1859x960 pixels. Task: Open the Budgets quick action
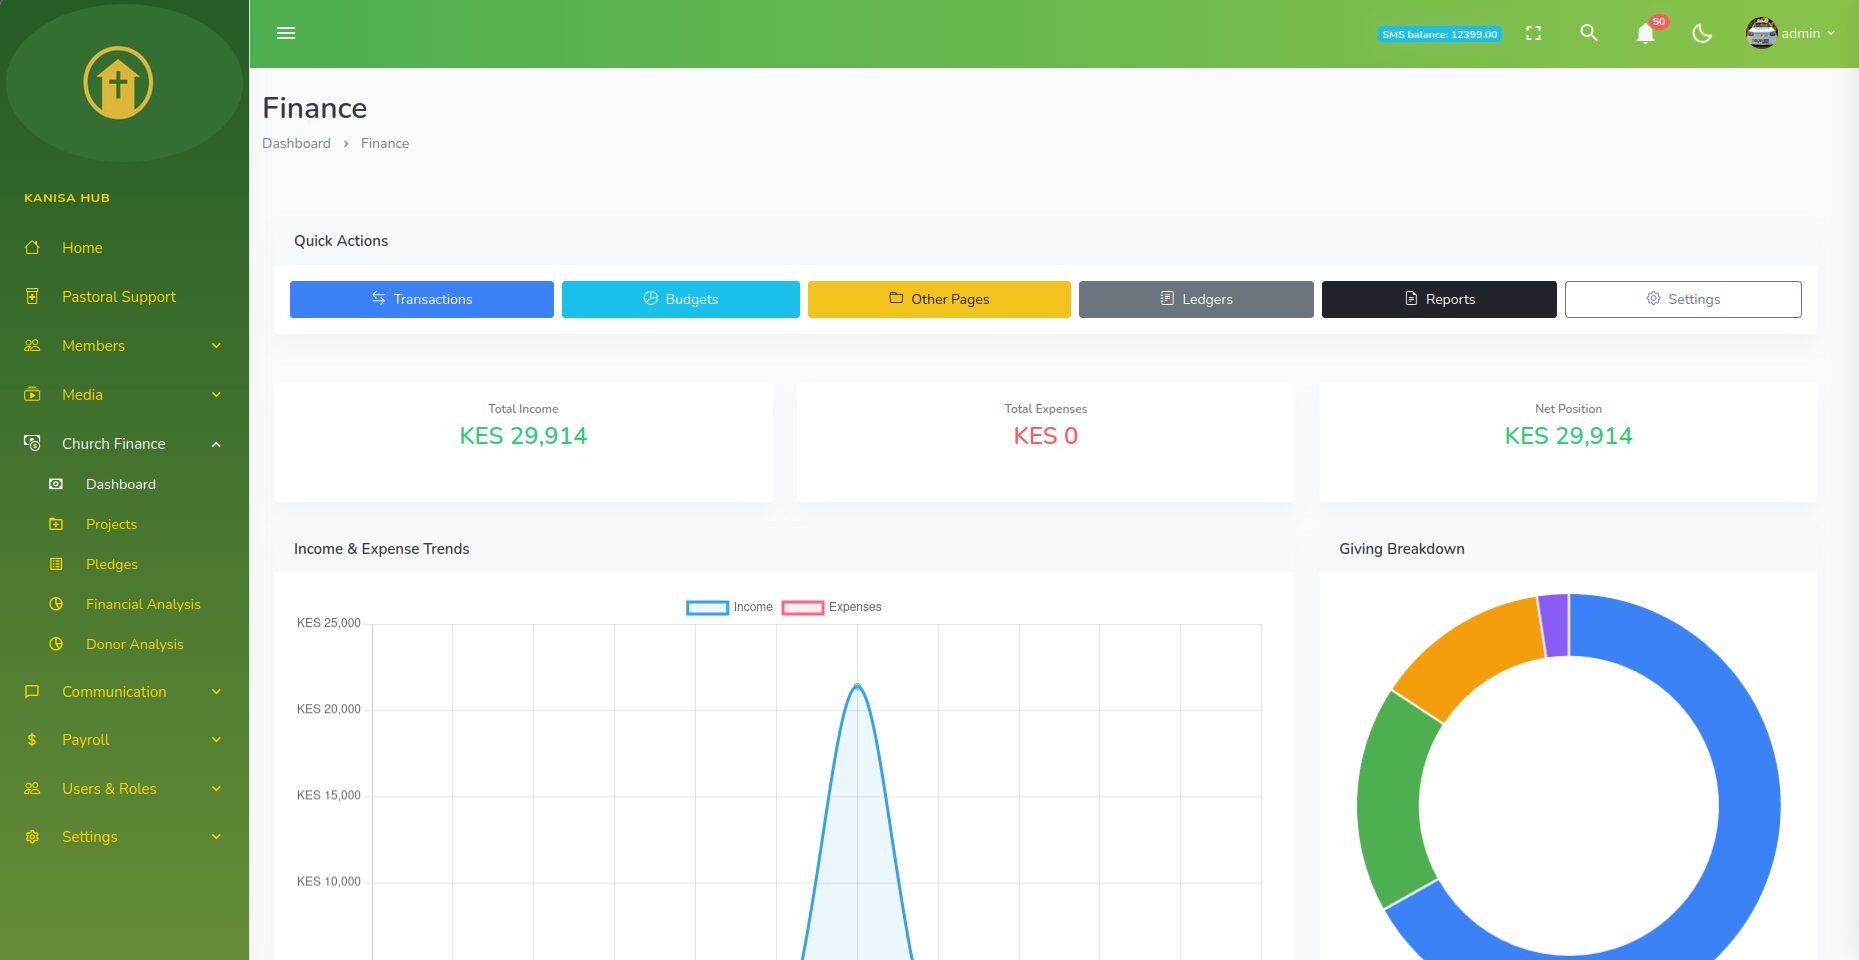[x=681, y=299]
